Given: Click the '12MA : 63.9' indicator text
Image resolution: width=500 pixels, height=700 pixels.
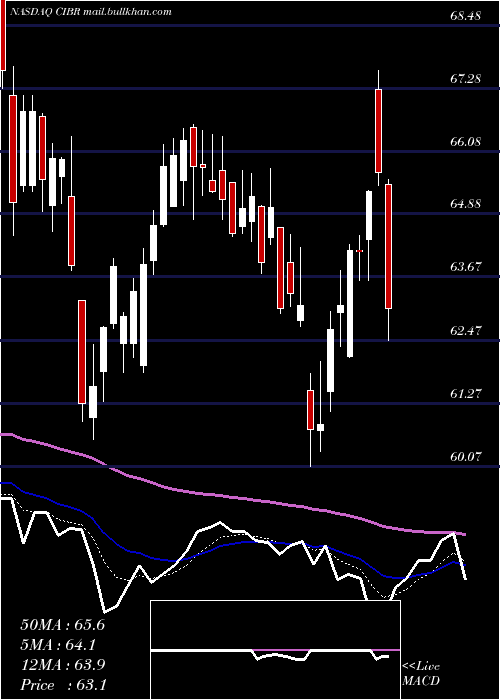Looking at the screenshot, I should (63, 665).
